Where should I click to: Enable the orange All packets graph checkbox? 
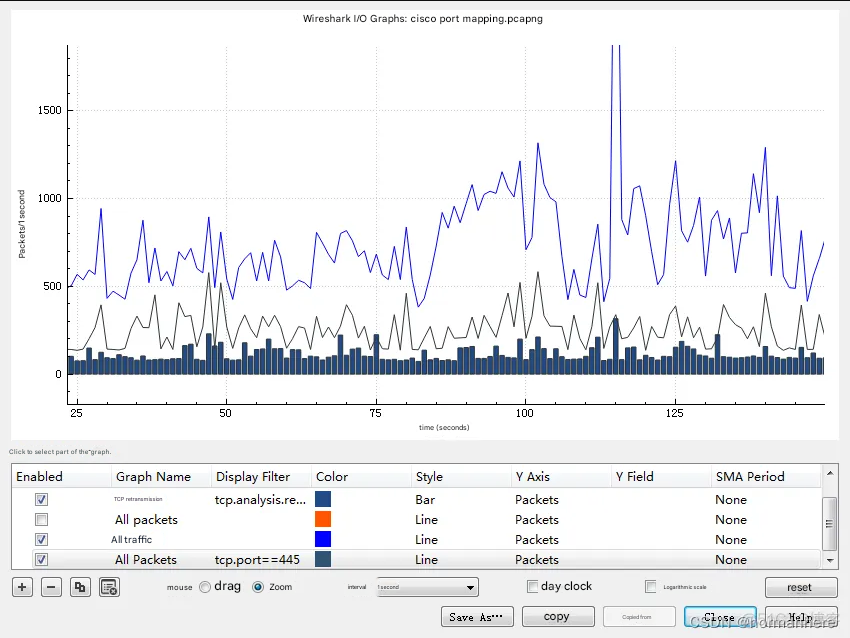(41, 519)
